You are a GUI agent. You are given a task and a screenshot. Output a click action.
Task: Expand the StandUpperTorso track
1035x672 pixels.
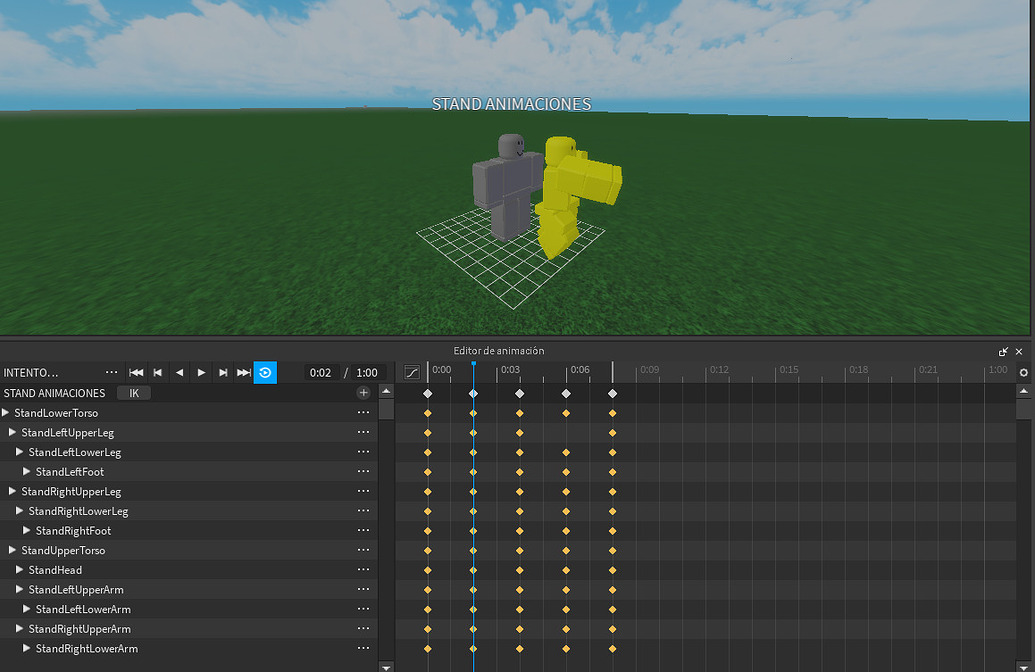(13, 550)
